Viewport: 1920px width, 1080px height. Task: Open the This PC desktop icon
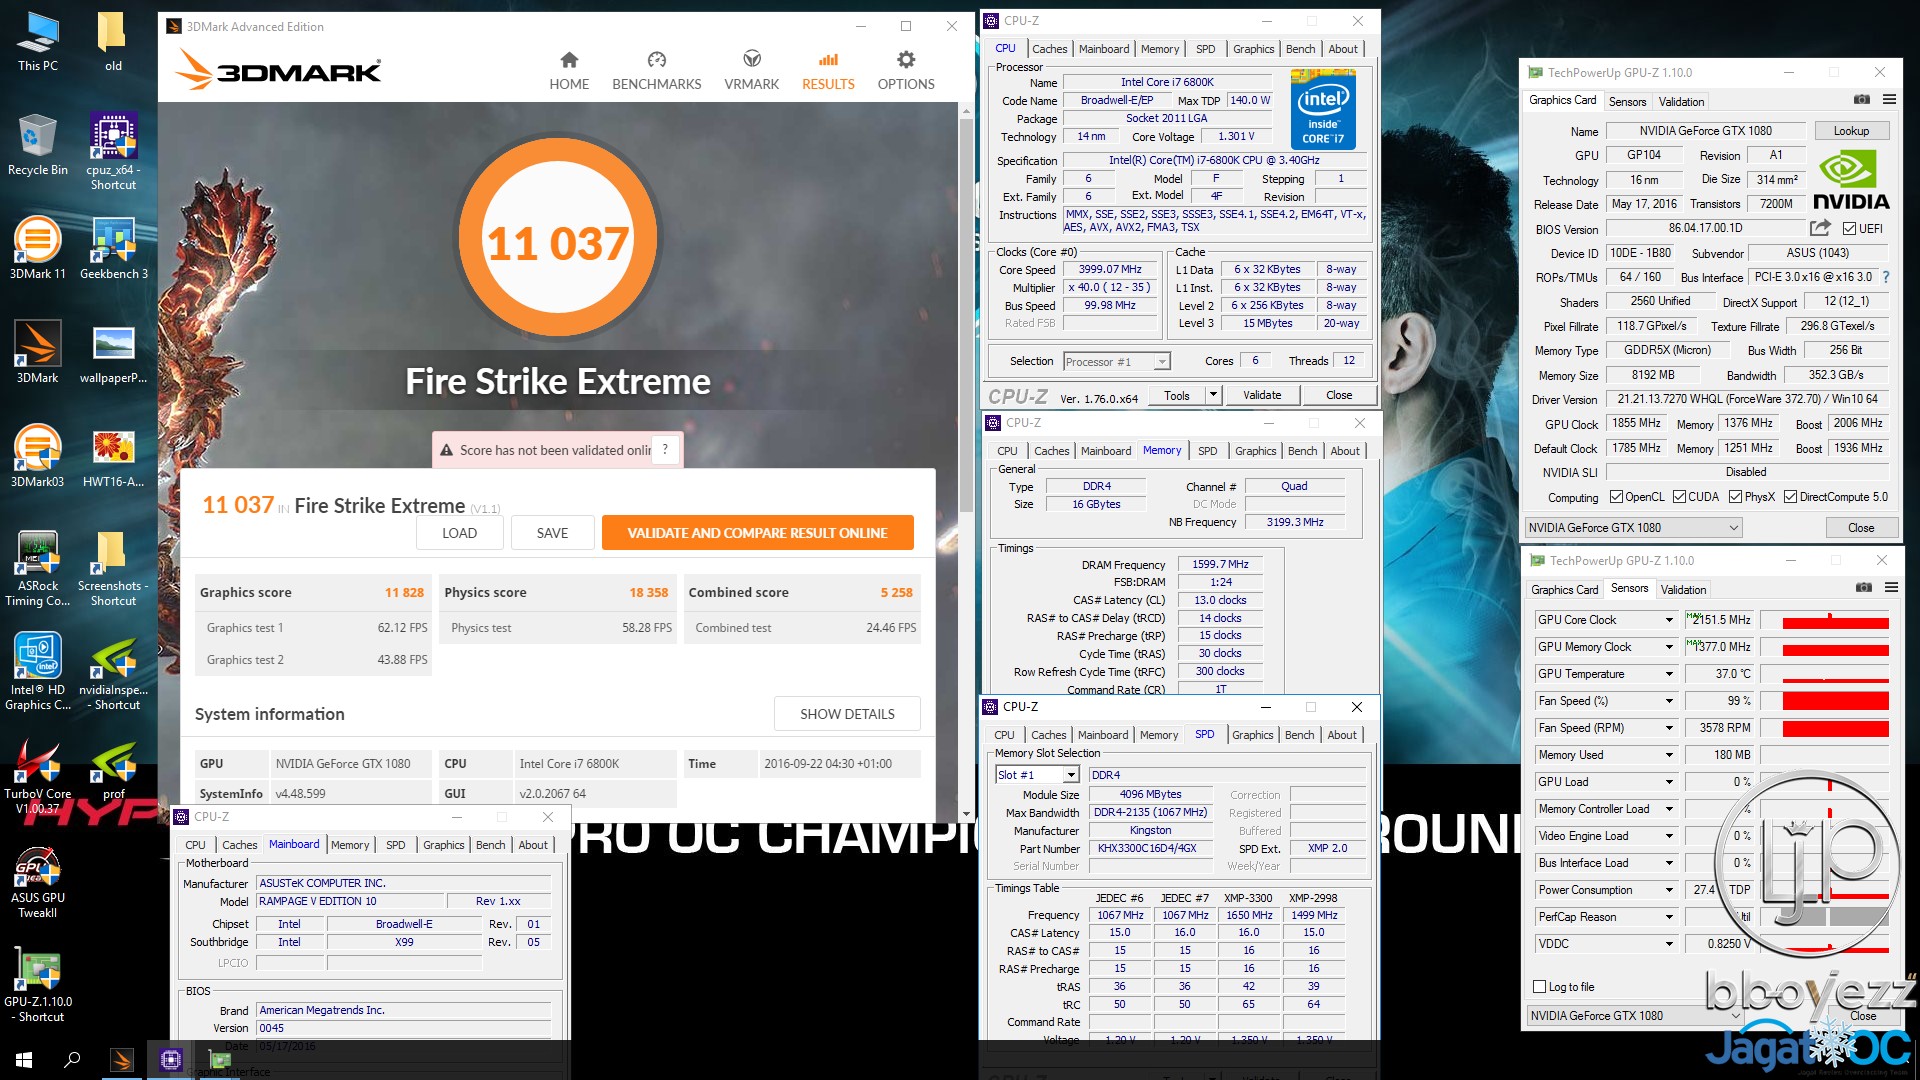point(37,42)
